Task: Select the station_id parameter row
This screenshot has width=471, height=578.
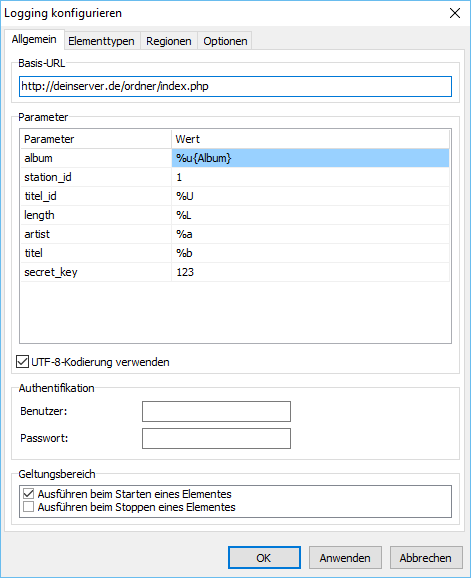Action: pyautogui.click(x=235, y=177)
